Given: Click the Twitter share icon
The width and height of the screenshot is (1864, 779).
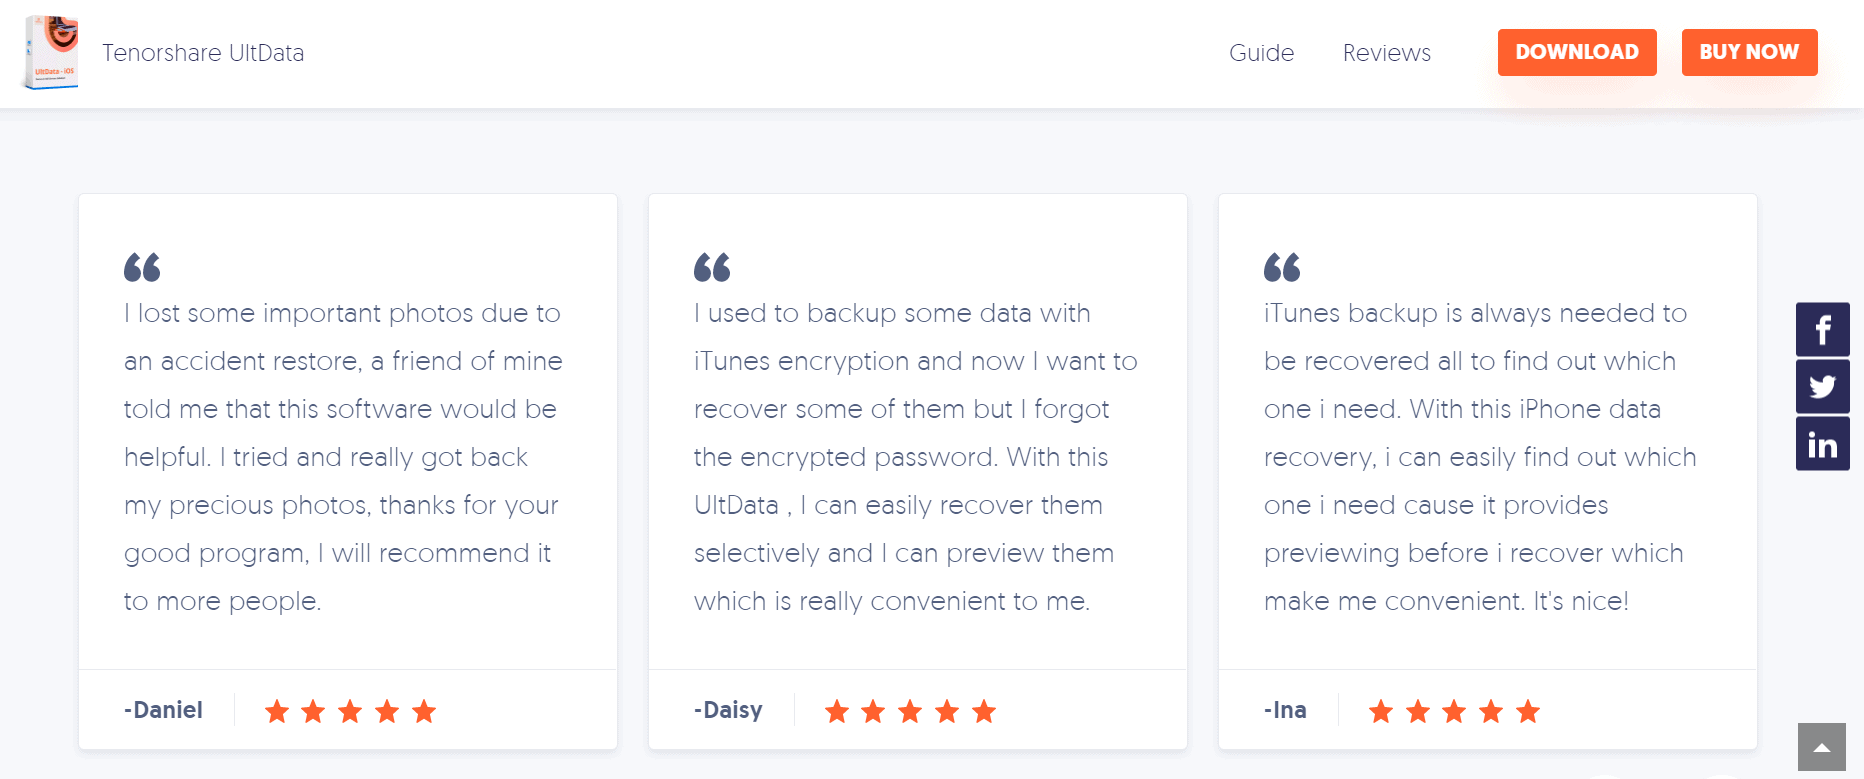Looking at the screenshot, I should pos(1822,386).
